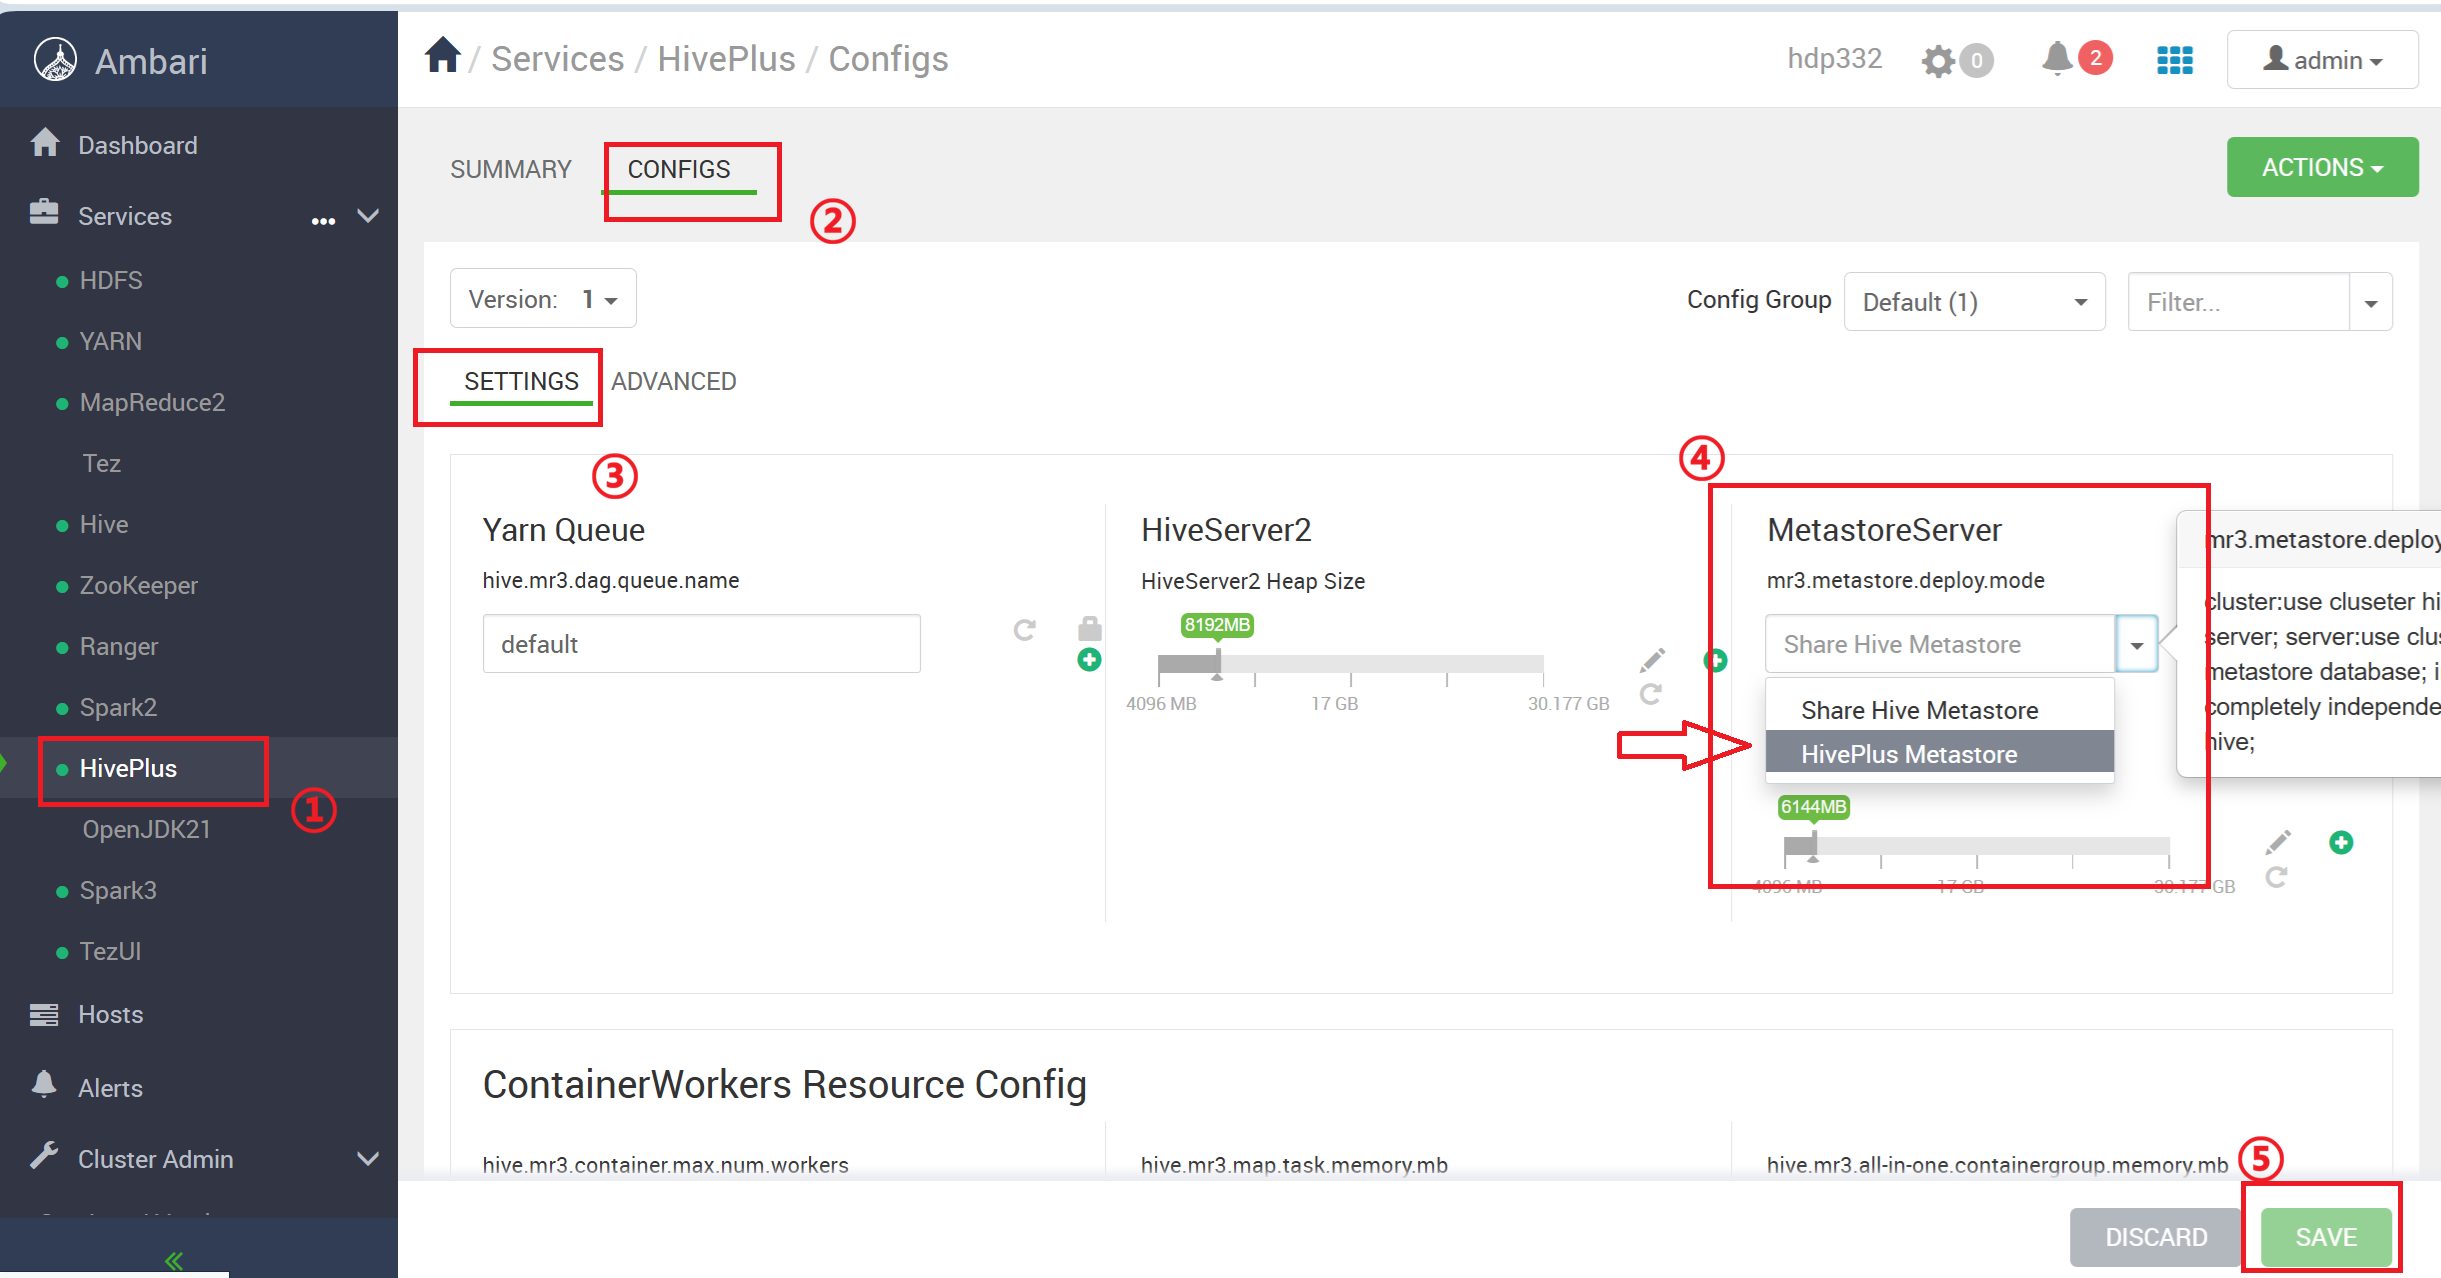
Task: Add override for Metastore heap size
Action: (2341, 842)
